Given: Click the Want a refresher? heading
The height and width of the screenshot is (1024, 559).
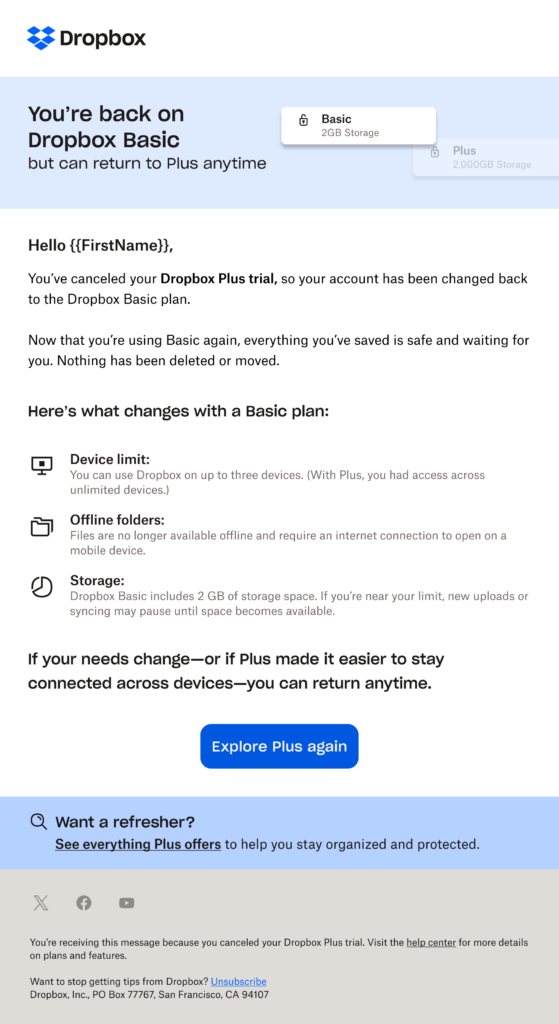Looking at the screenshot, I should 125,822.
